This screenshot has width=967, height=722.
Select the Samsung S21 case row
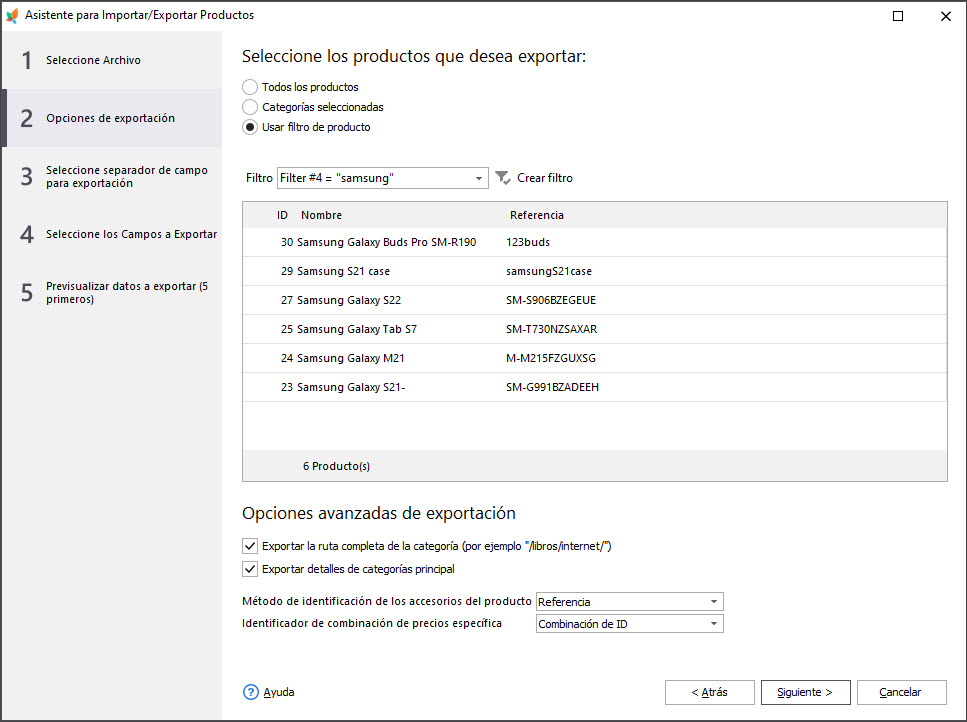click(x=595, y=271)
